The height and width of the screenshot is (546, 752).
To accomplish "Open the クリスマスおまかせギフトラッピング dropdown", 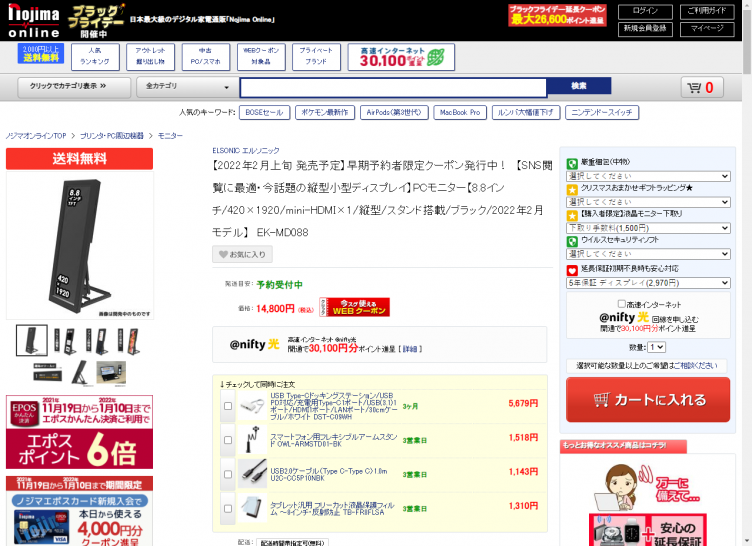I will pyautogui.click(x=648, y=202).
